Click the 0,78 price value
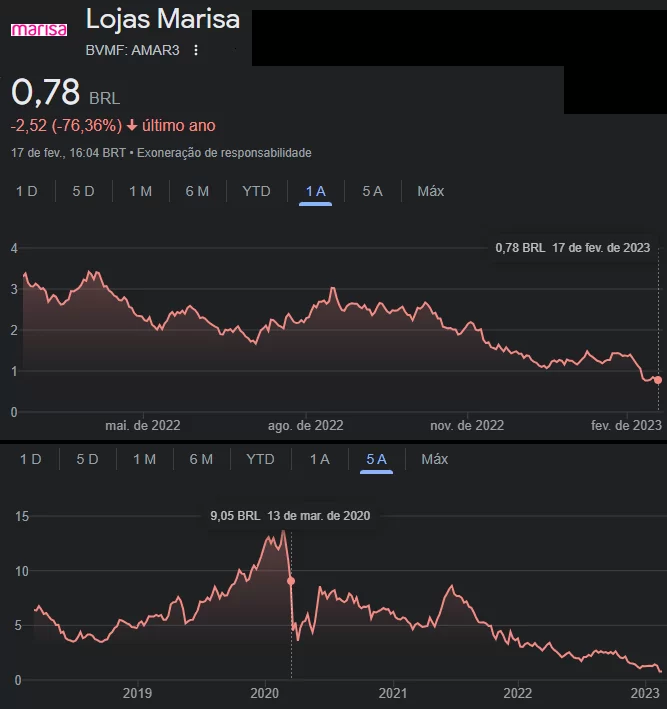Image resolution: width=667 pixels, height=709 pixels. (x=46, y=92)
